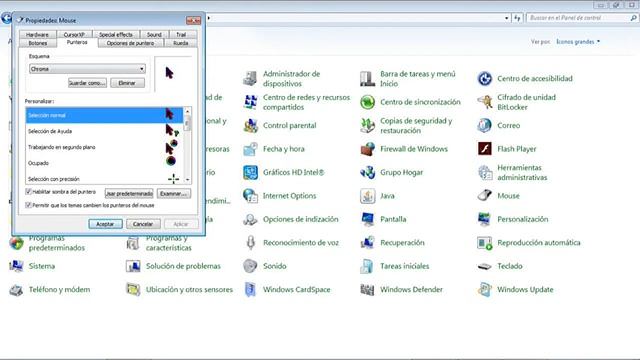Viewport: 640px width, 360px height.
Task: Open Solución de problemas icon
Action: pos(133,266)
